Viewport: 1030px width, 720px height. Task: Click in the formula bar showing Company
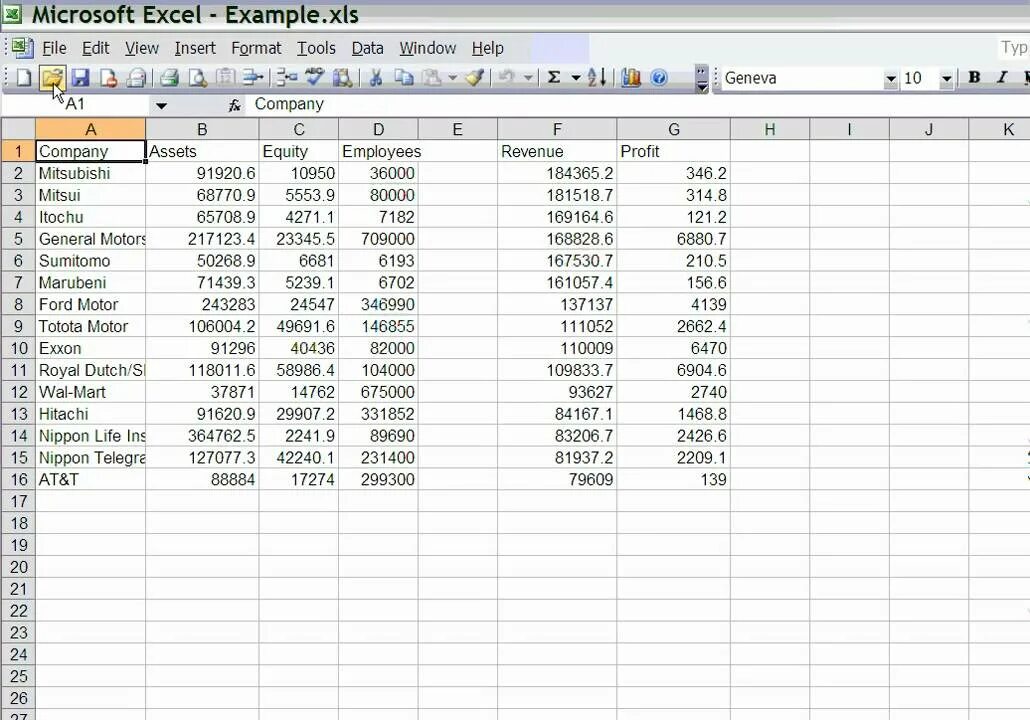[x=637, y=104]
